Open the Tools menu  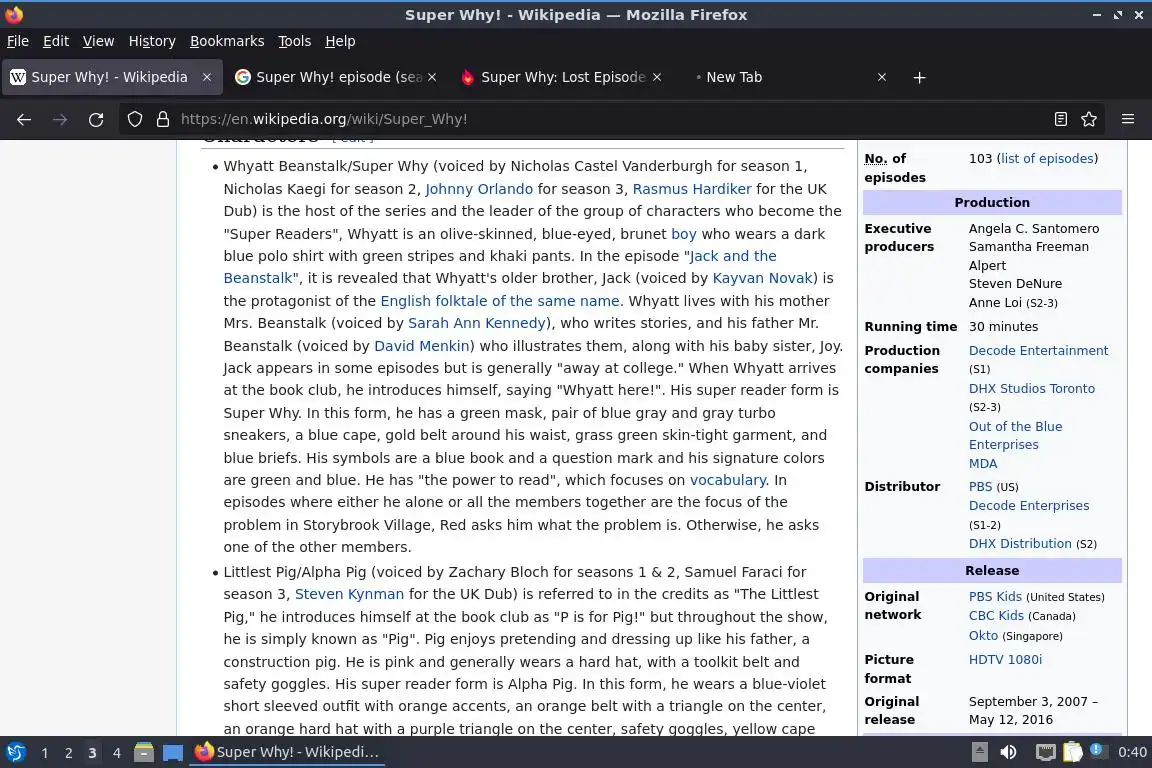[x=295, y=41]
